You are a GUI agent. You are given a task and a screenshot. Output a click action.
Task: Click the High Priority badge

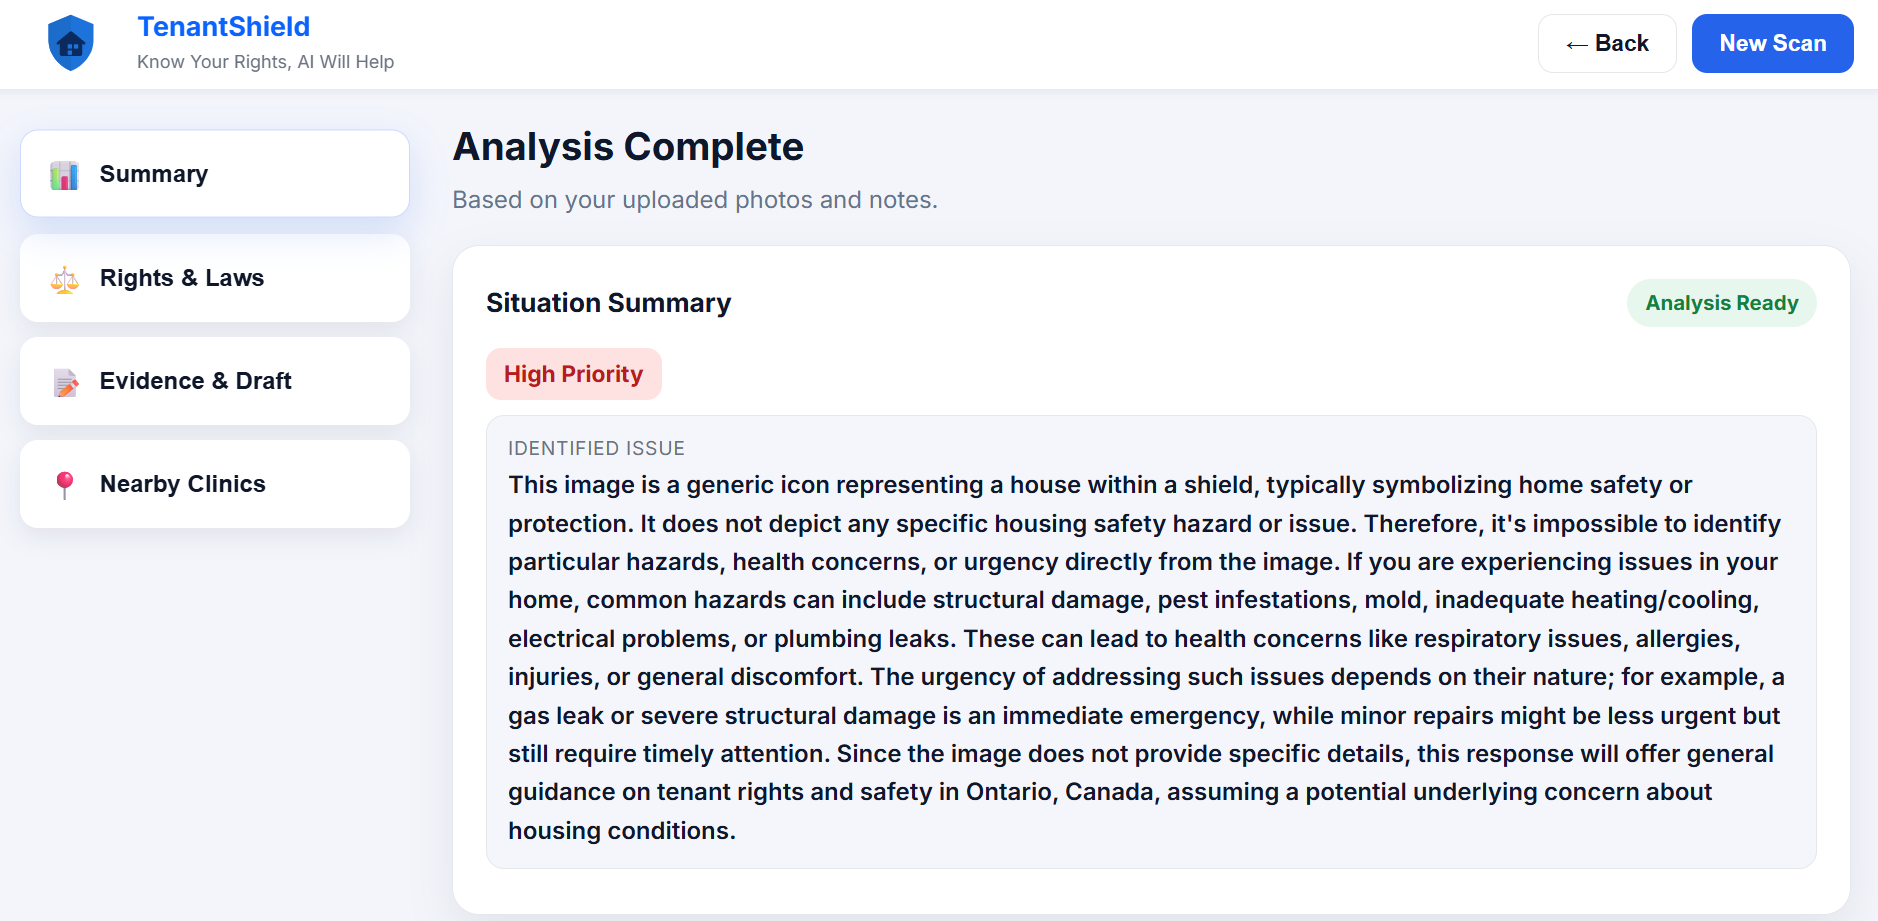click(574, 374)
